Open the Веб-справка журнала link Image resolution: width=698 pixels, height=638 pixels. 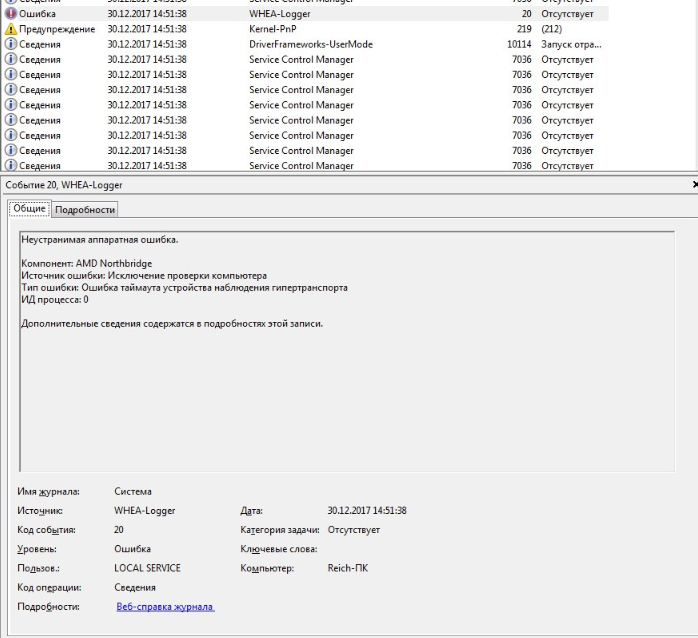click(165, 607)
